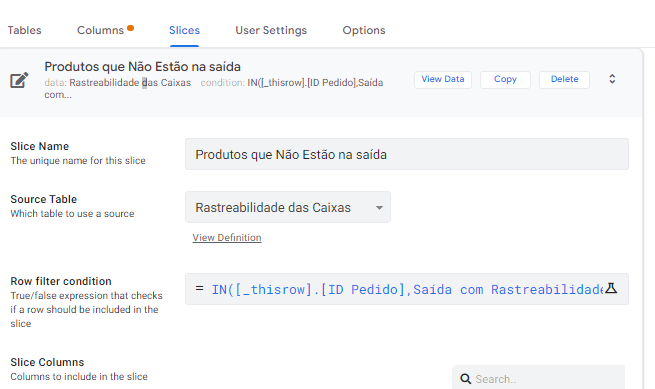Open the Source Table dropdown
The image size is (655, 389).
pos(288,207)
